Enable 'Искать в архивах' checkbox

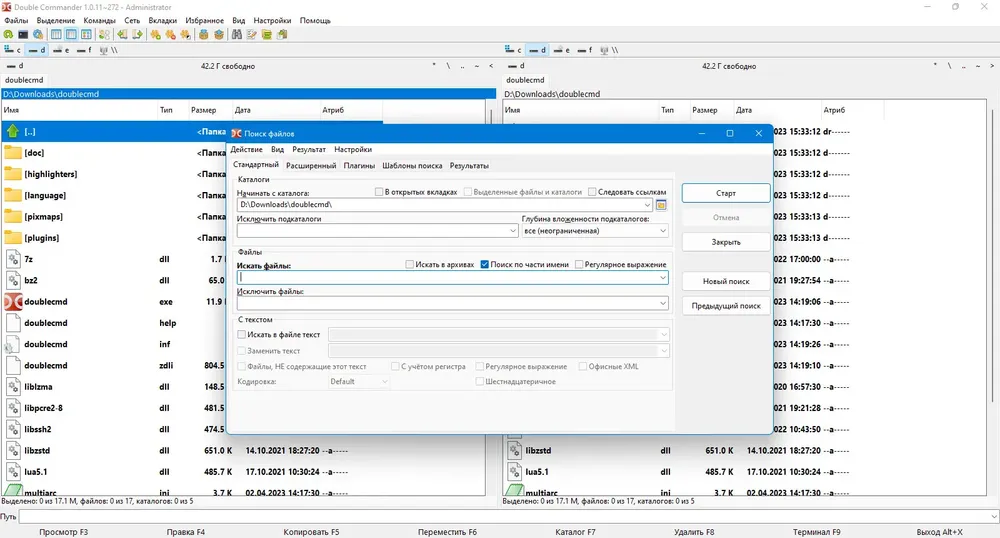pyautogui.click(x=409, y=264)
